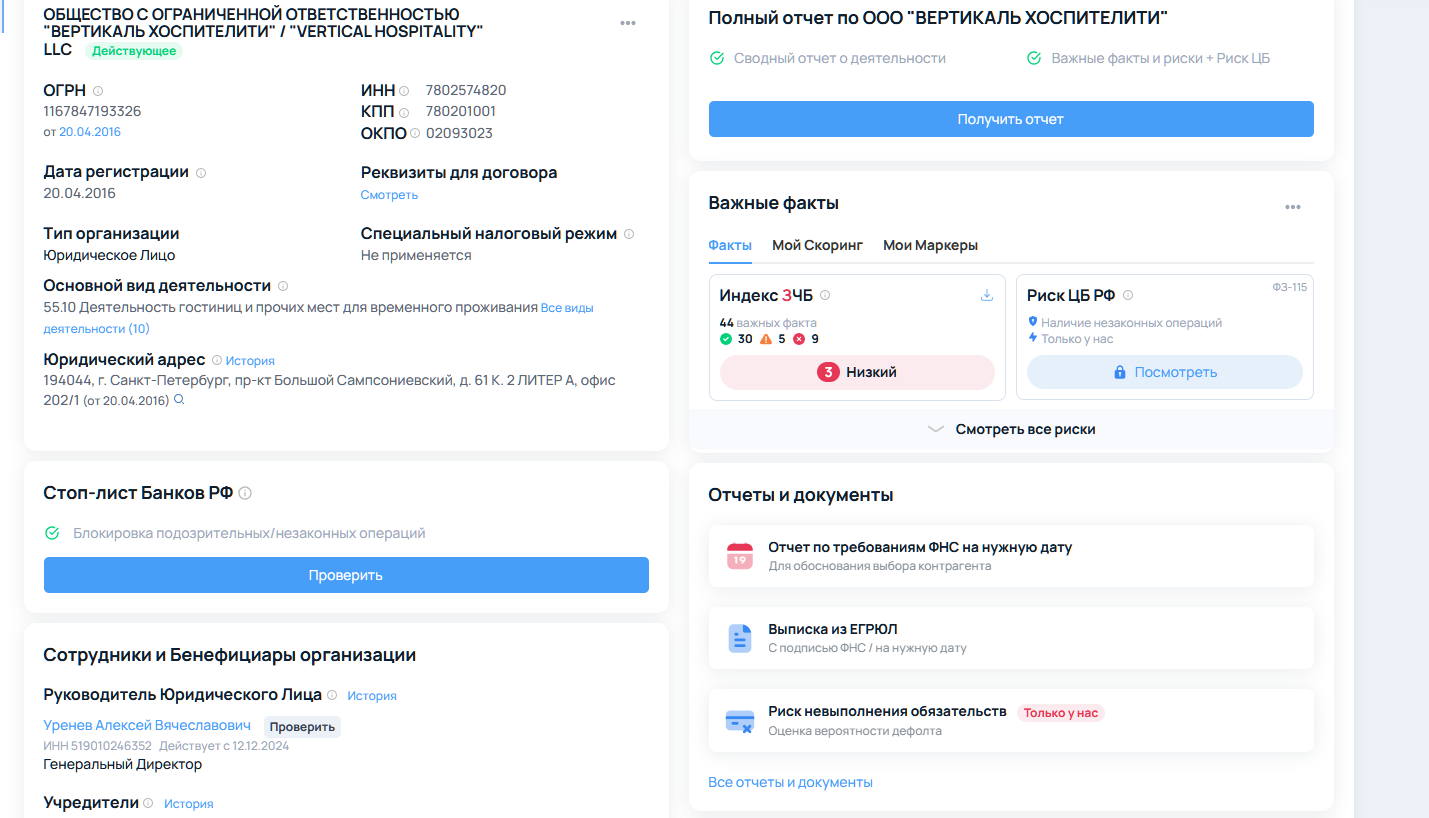Click the magnifier icon after legal address
The image size is (1429, 818).
179,400
